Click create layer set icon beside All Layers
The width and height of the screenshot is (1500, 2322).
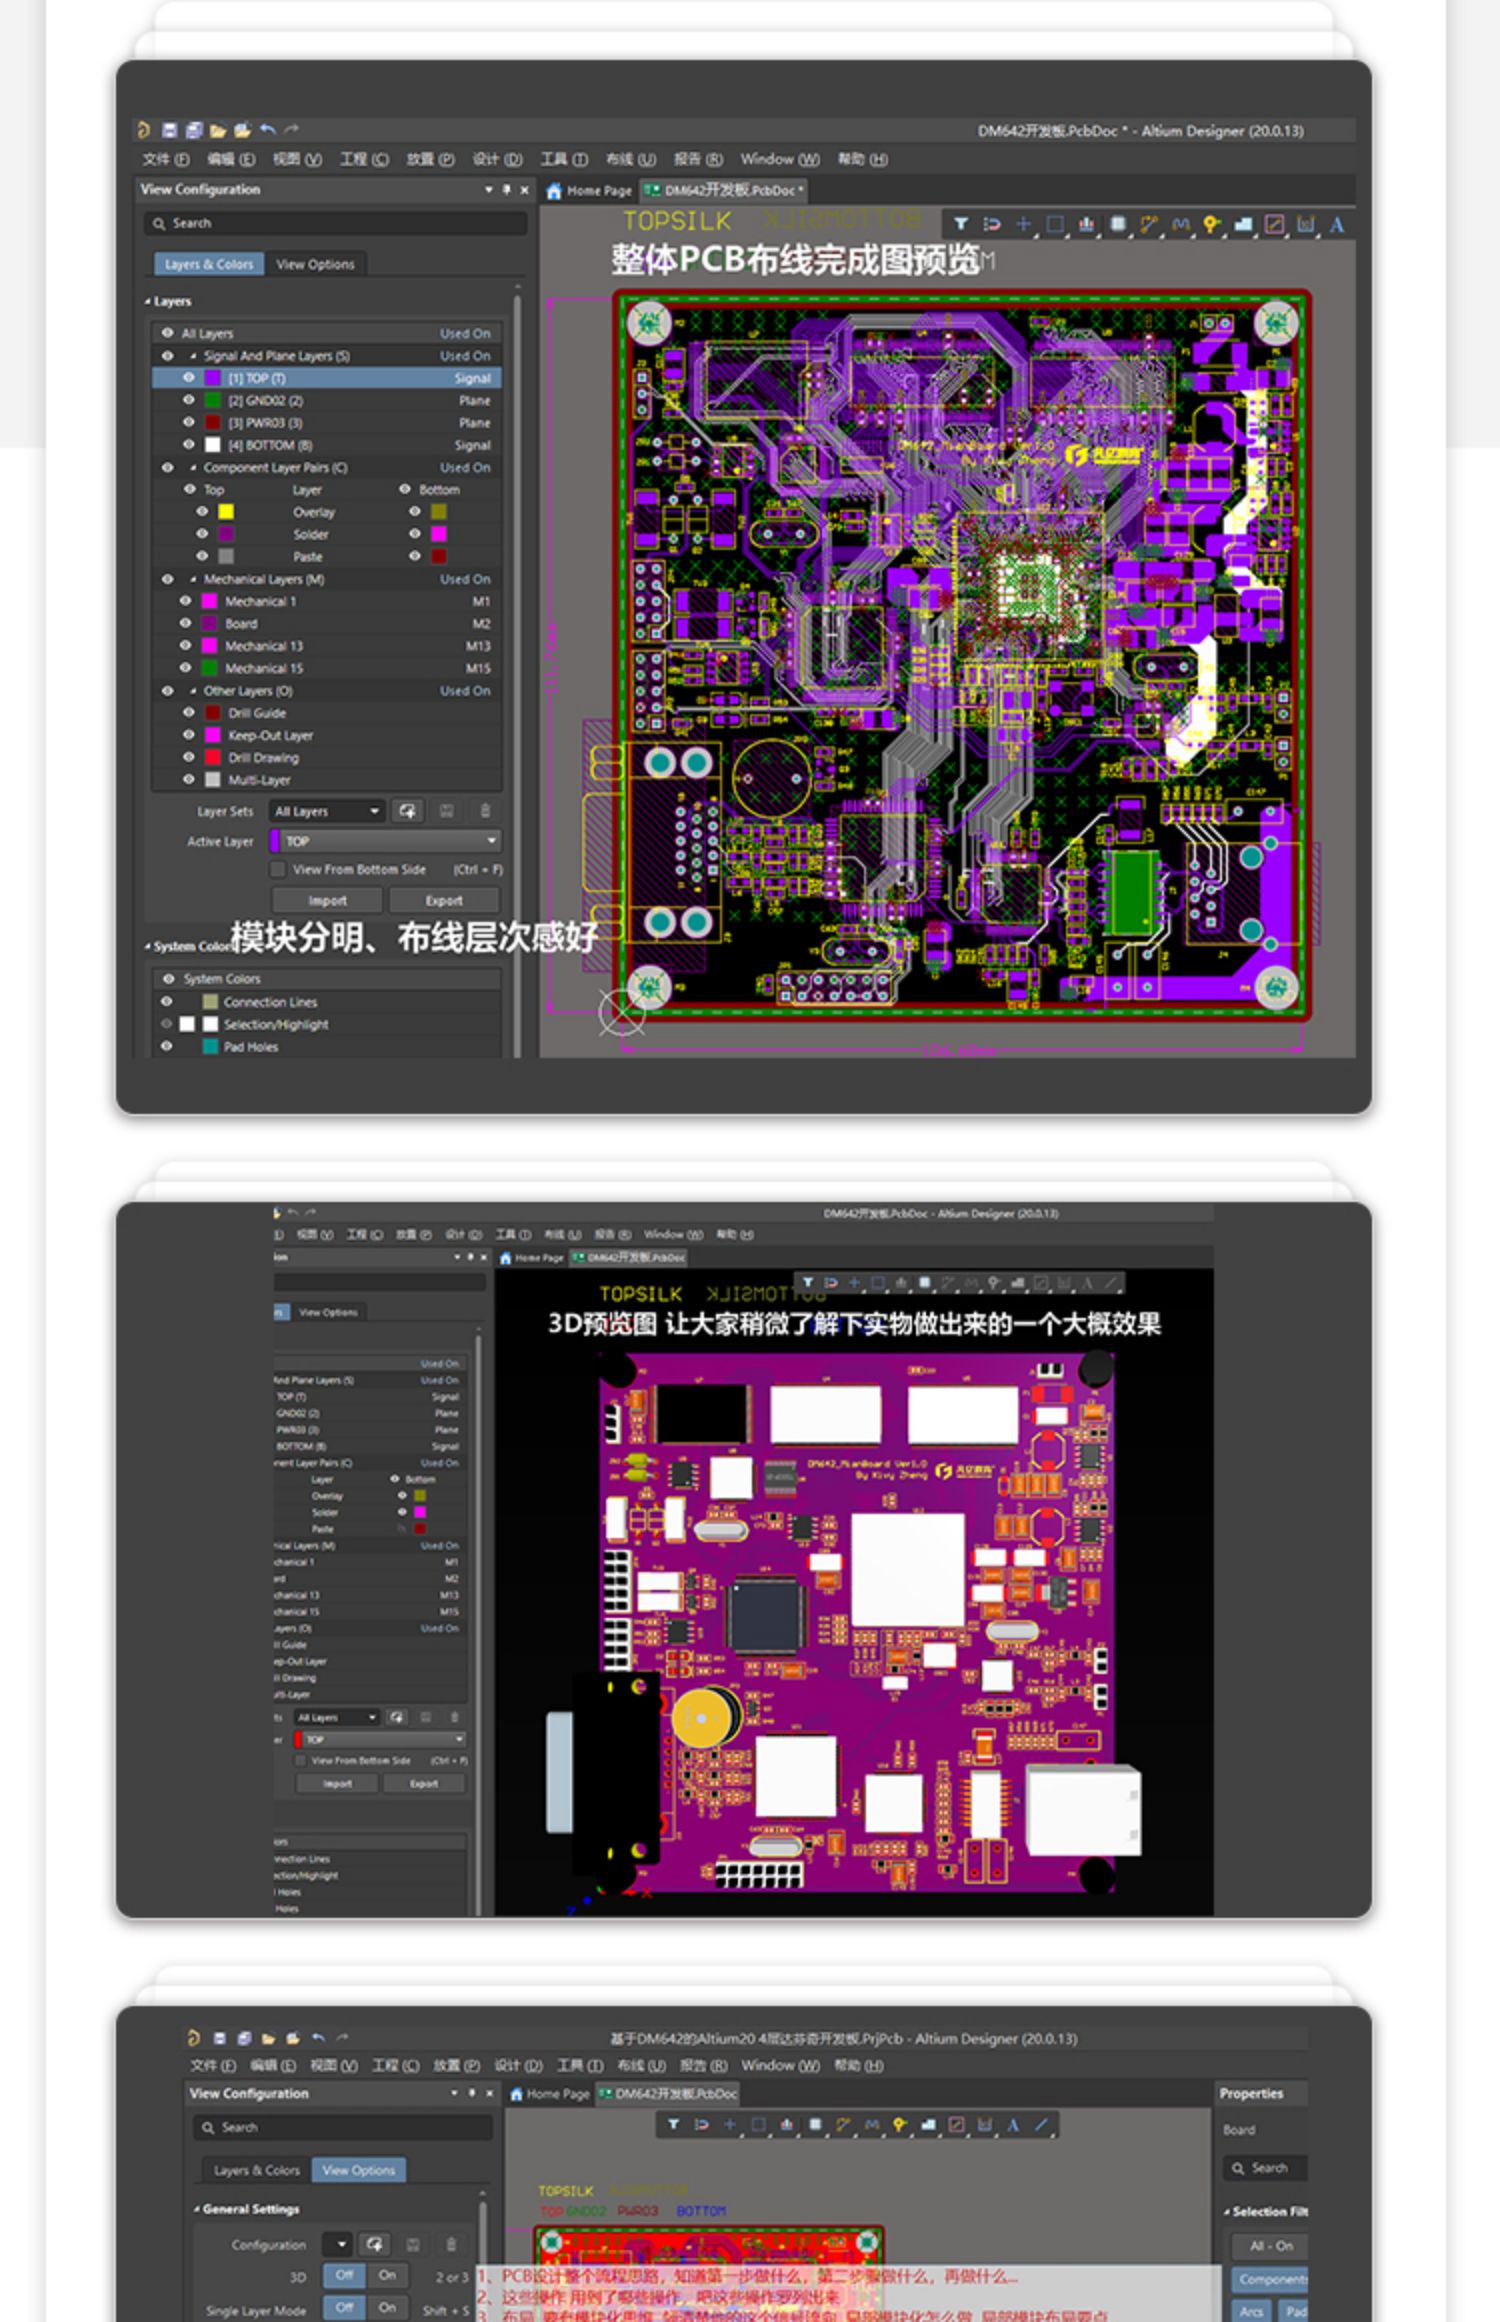(407, 811)
